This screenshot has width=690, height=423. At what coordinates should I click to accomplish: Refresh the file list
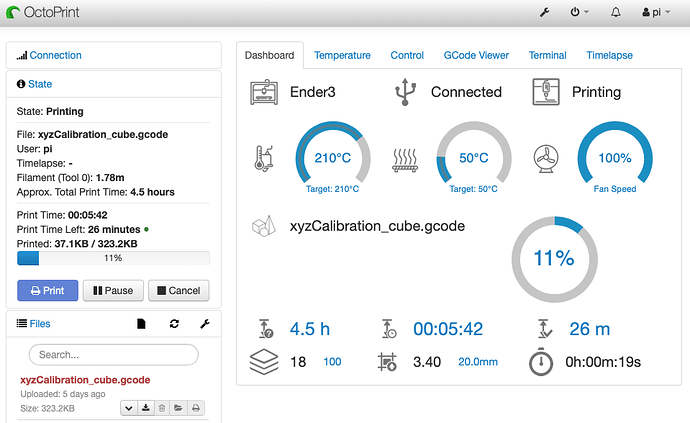(x=174, y=324)
